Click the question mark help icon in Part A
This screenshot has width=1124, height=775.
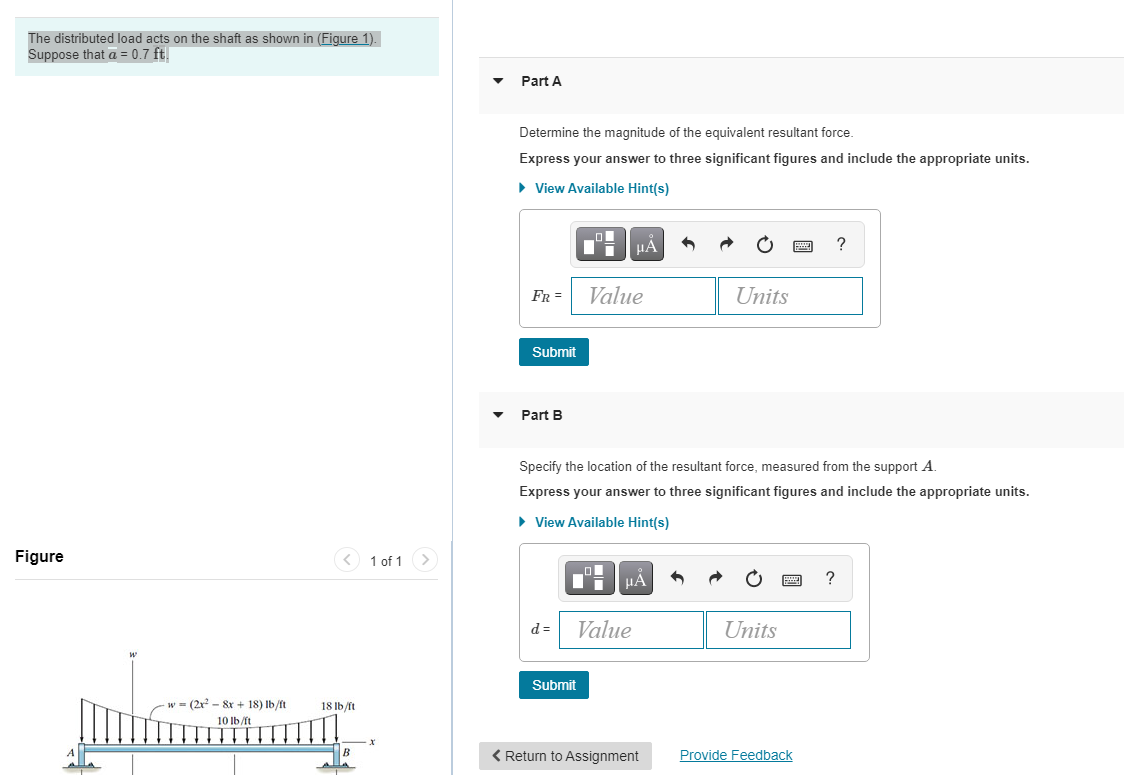[x=841, y=243]
